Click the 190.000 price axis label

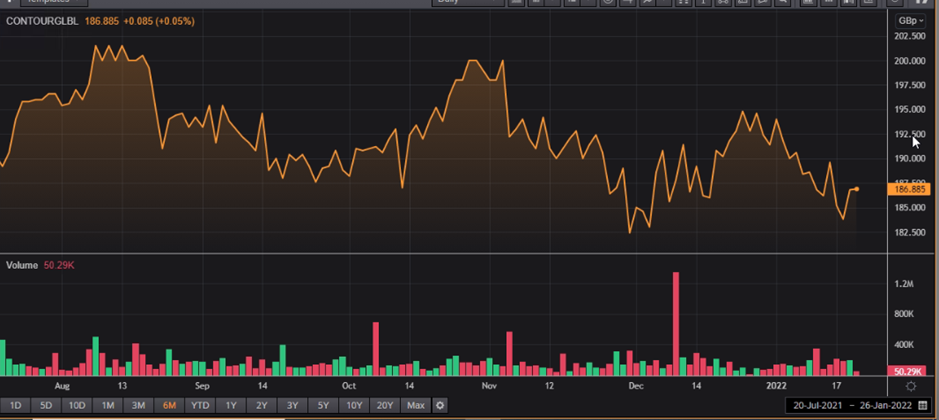pos(910,159)
